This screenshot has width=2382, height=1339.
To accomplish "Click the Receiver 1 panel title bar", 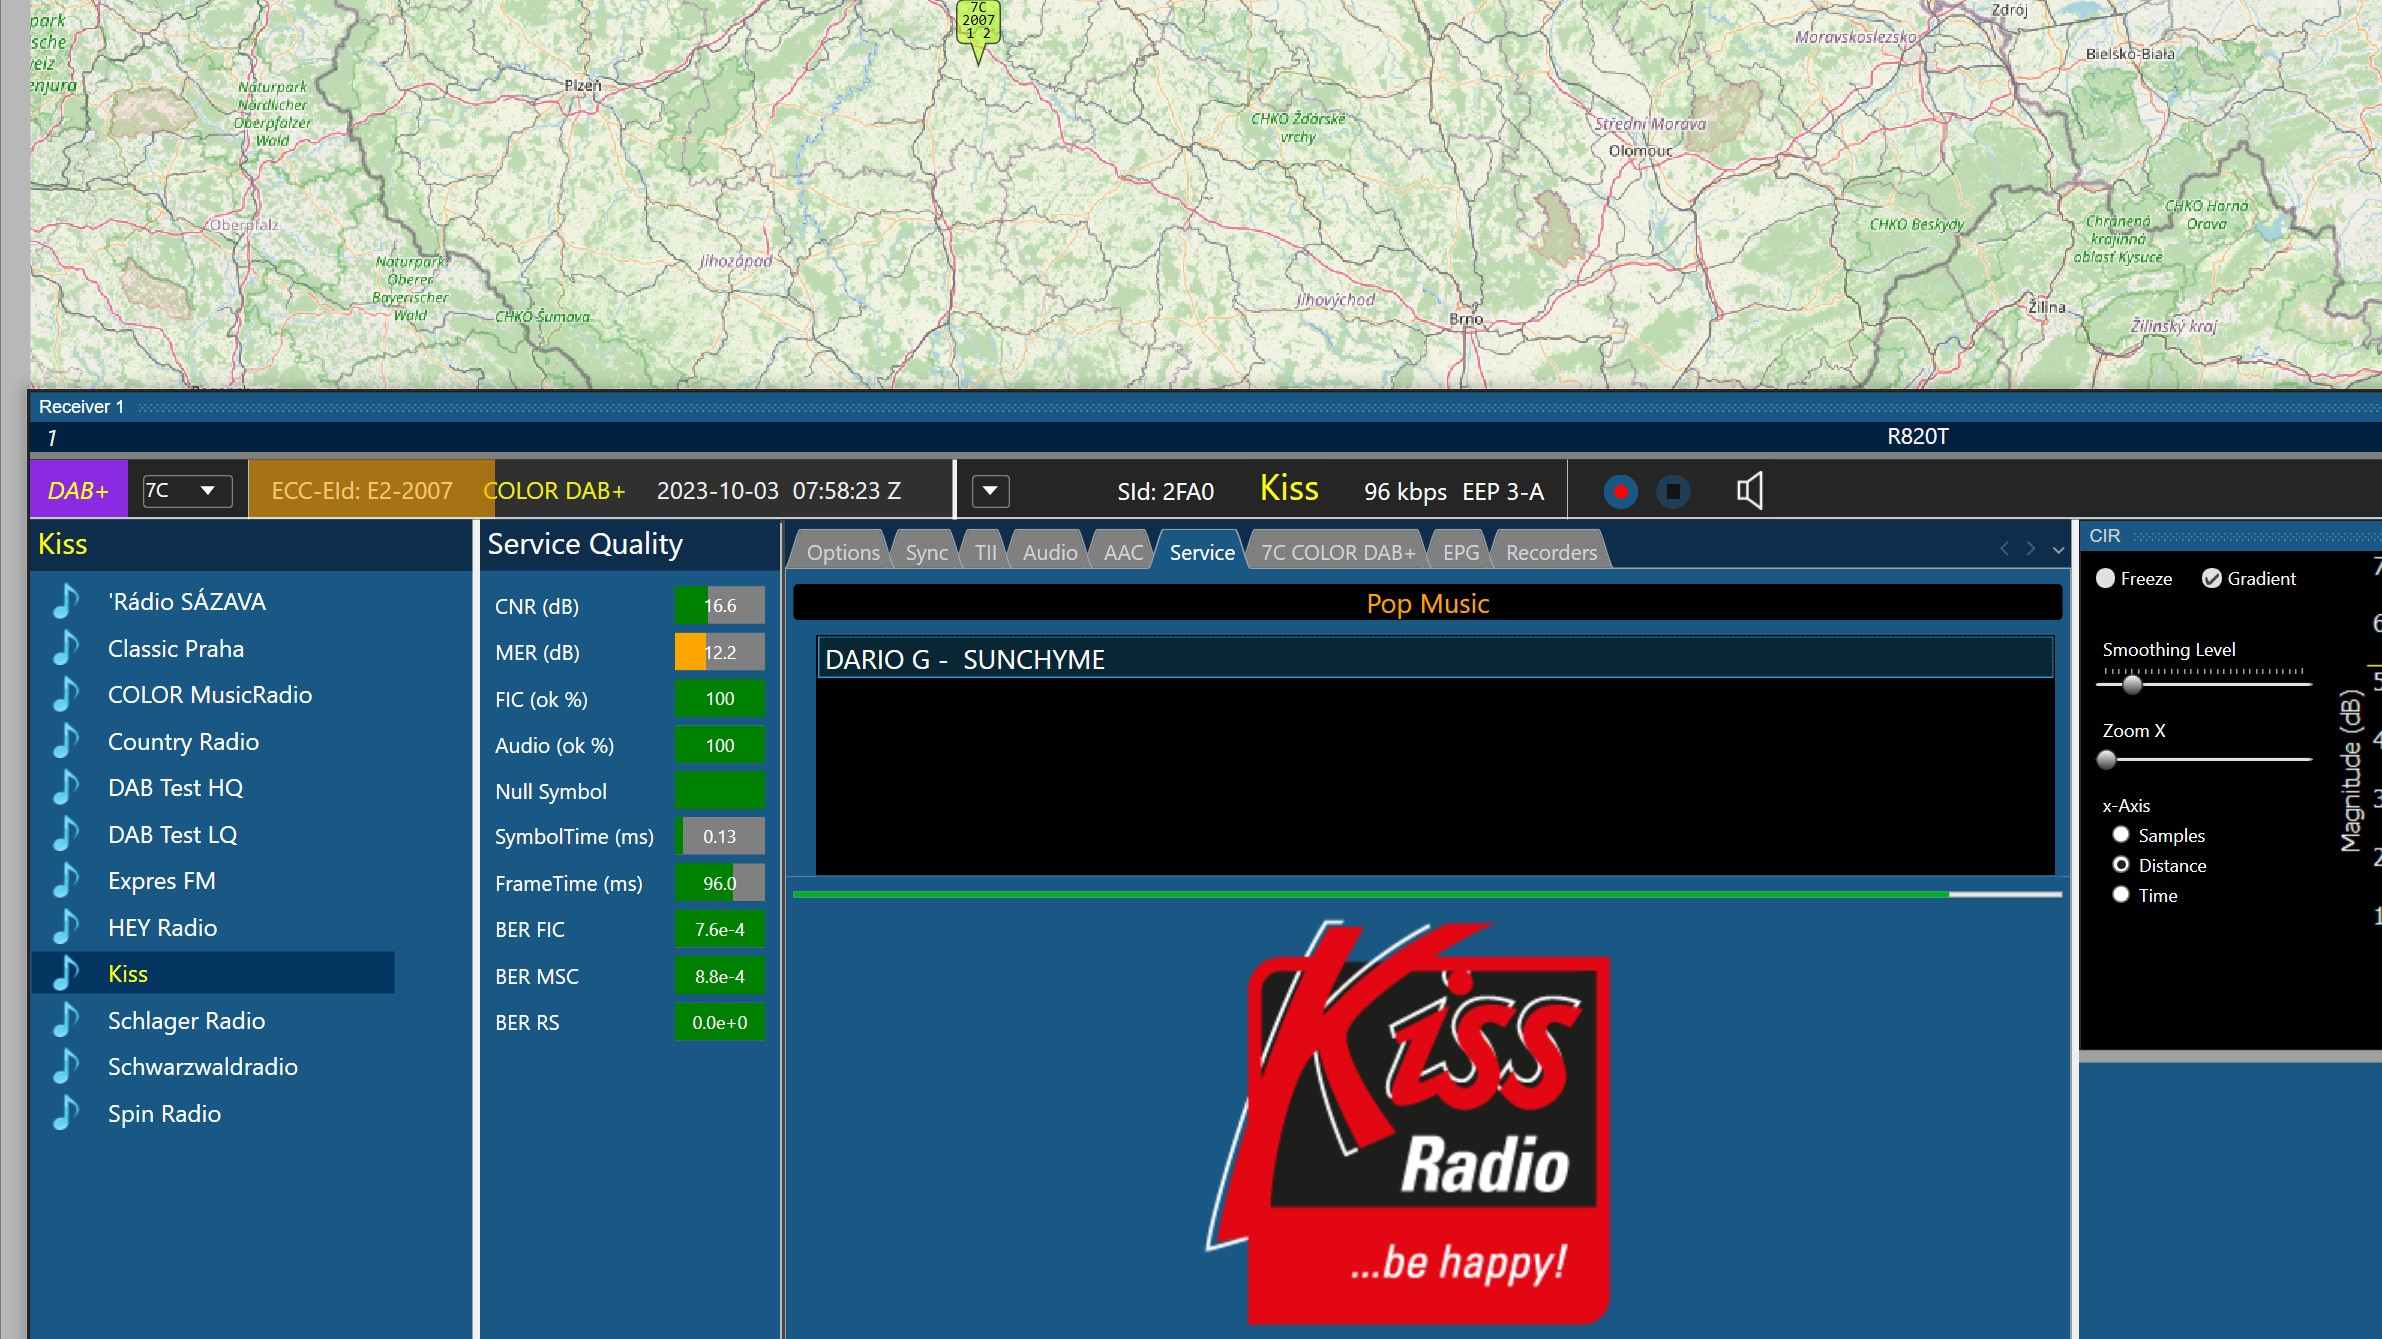I will pyautogui.click(x=1205, y=407).
